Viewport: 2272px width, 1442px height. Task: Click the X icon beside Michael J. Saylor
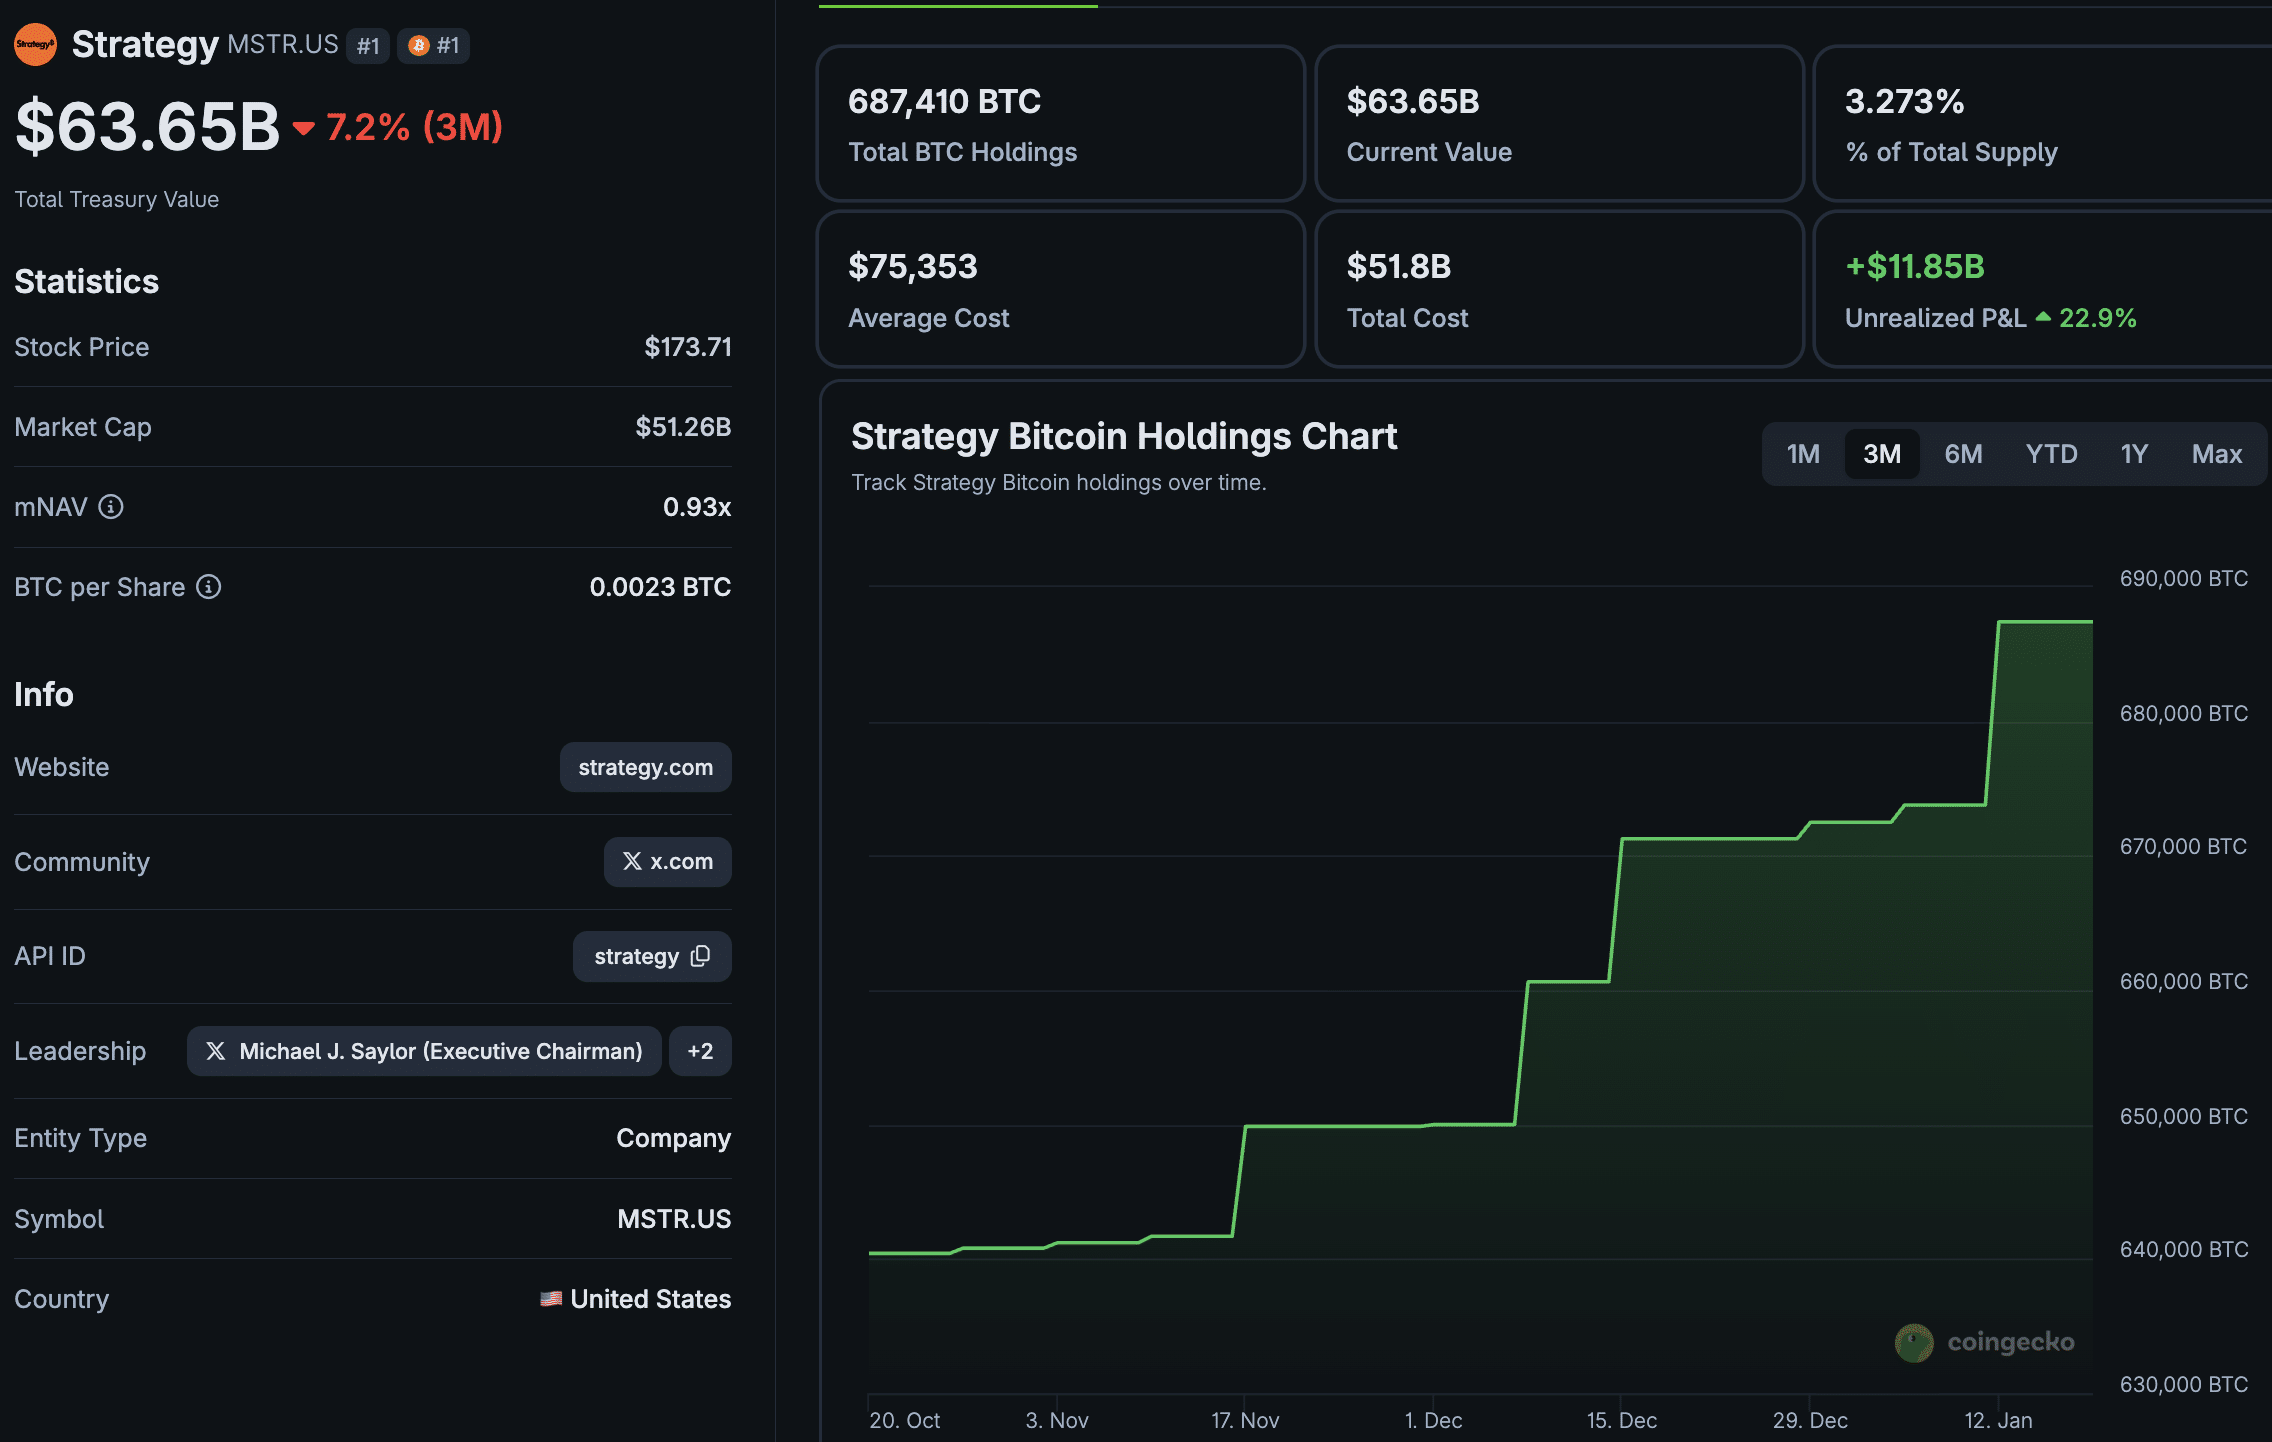[215, 1051]
